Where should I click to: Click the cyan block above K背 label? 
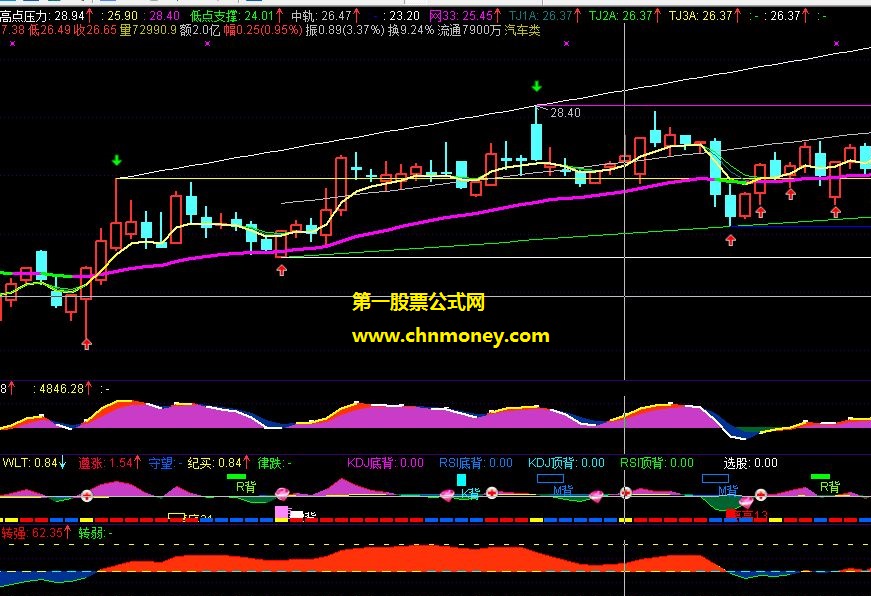pos(461,479)
